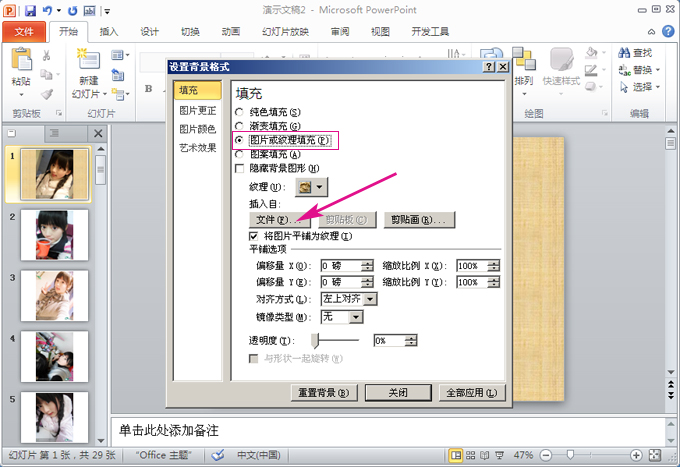Open Customize Quick Access Toolbar dropdown
The image size is (680, 467).
click(107, 11)
